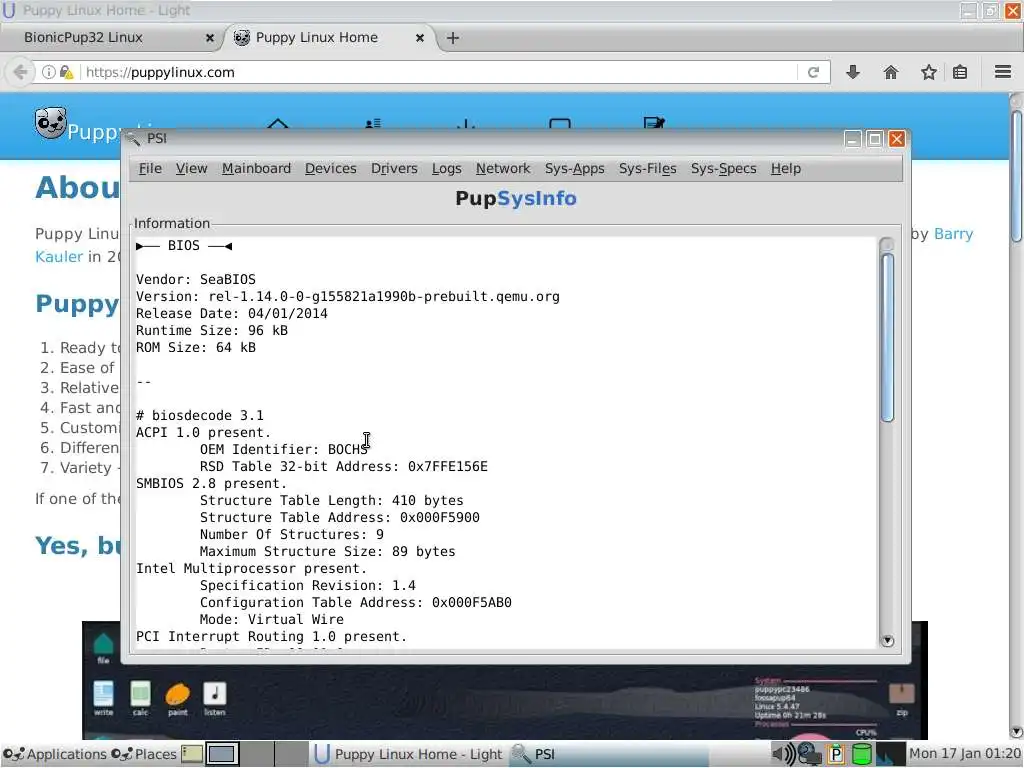This screenshot has height=768, width=1024.
Task: Click the calc icon in desktop screenshot
Action: pos(140,698)
